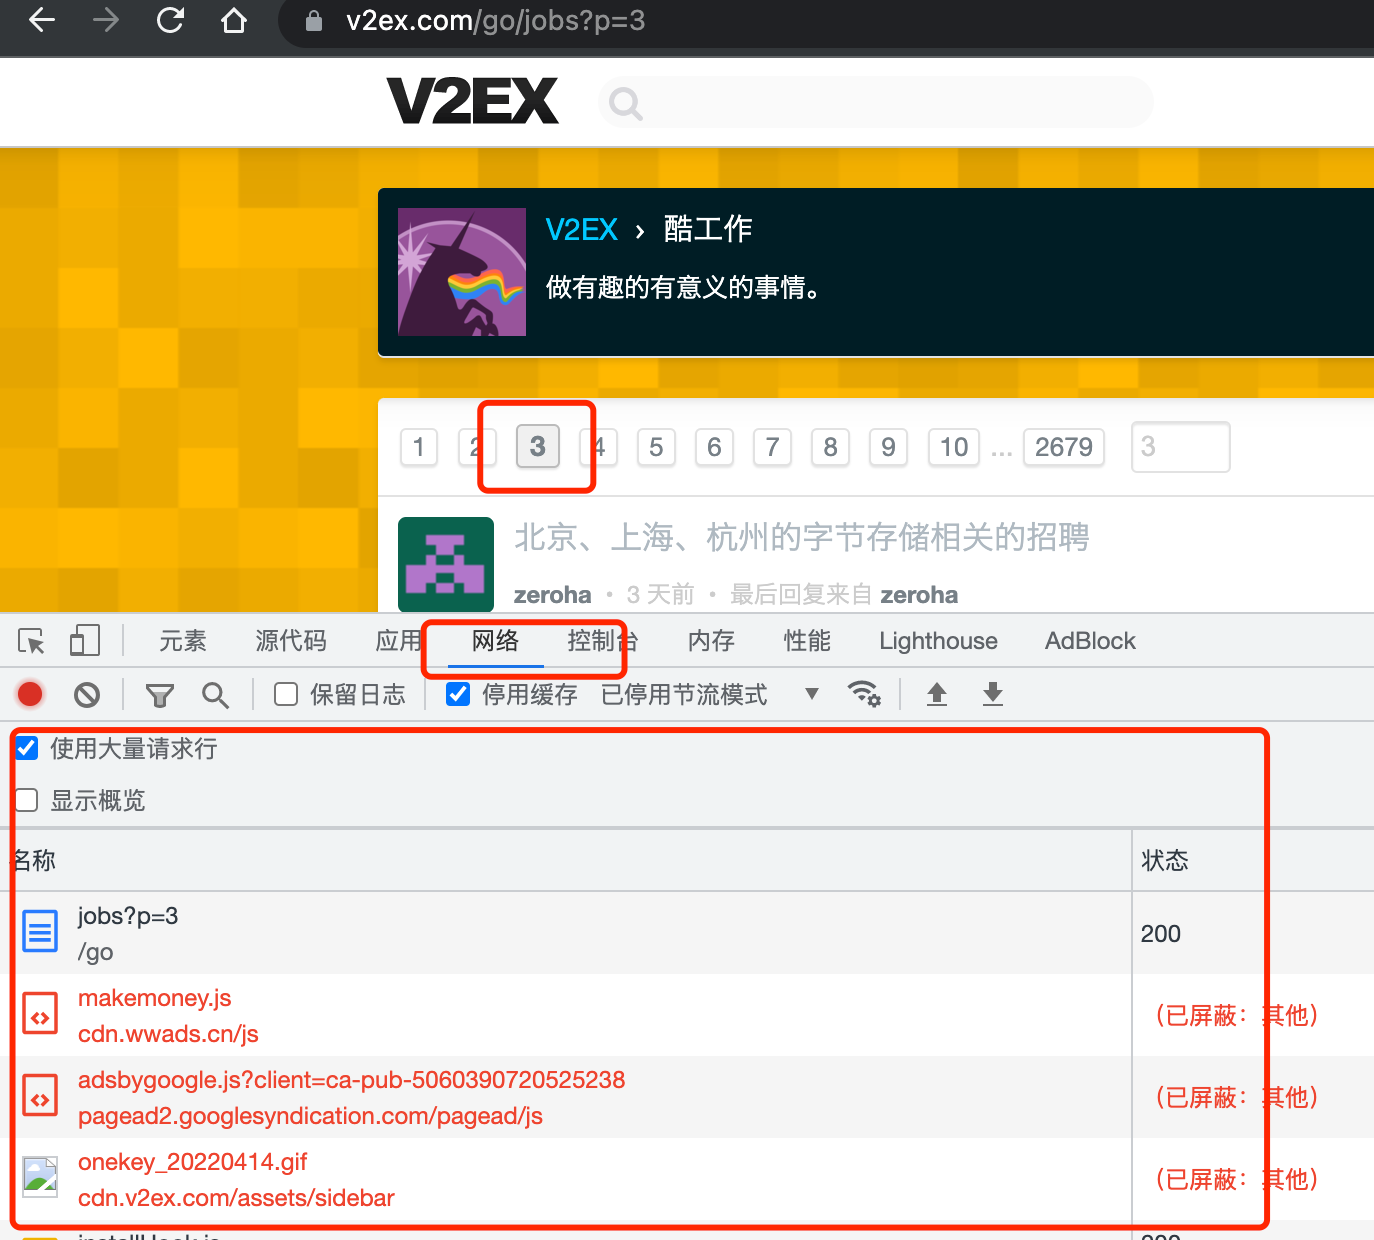Click the V2EX logo
The height and width of the screenshot is (1240, 1374).
click(x=472, y=101)
